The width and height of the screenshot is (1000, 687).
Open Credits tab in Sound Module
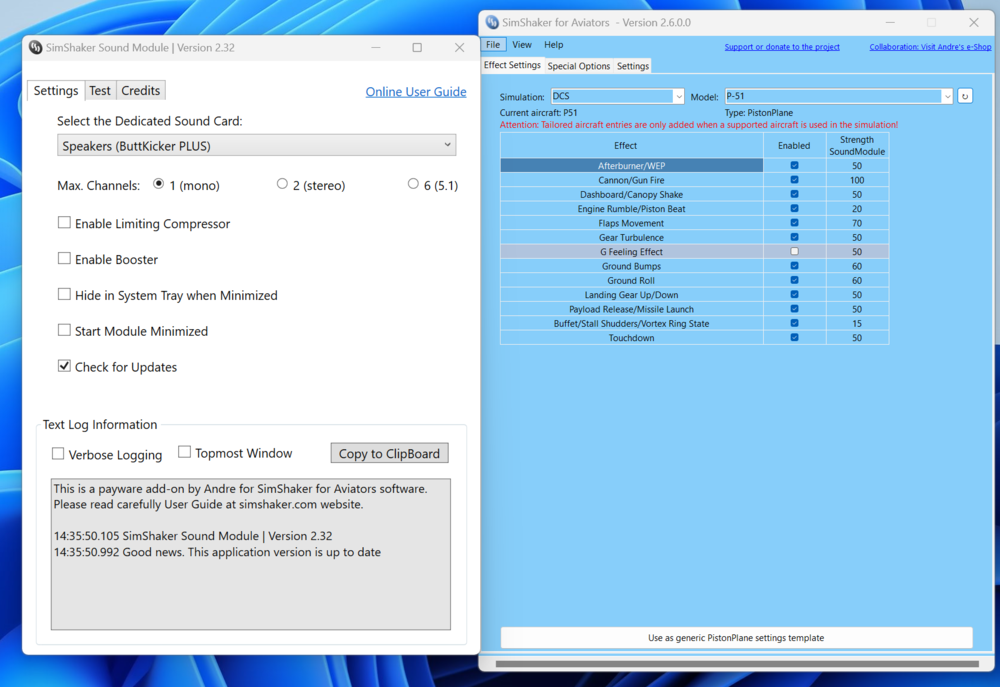coord(140,91)
